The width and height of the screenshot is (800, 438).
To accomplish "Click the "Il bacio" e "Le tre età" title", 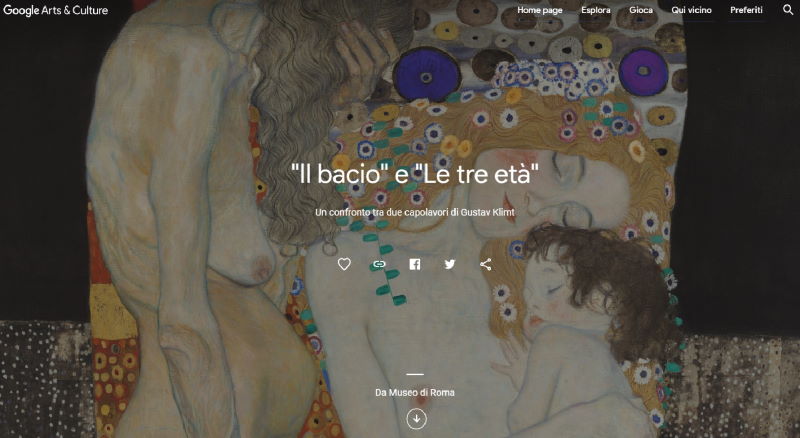I will tap(415, 174).
